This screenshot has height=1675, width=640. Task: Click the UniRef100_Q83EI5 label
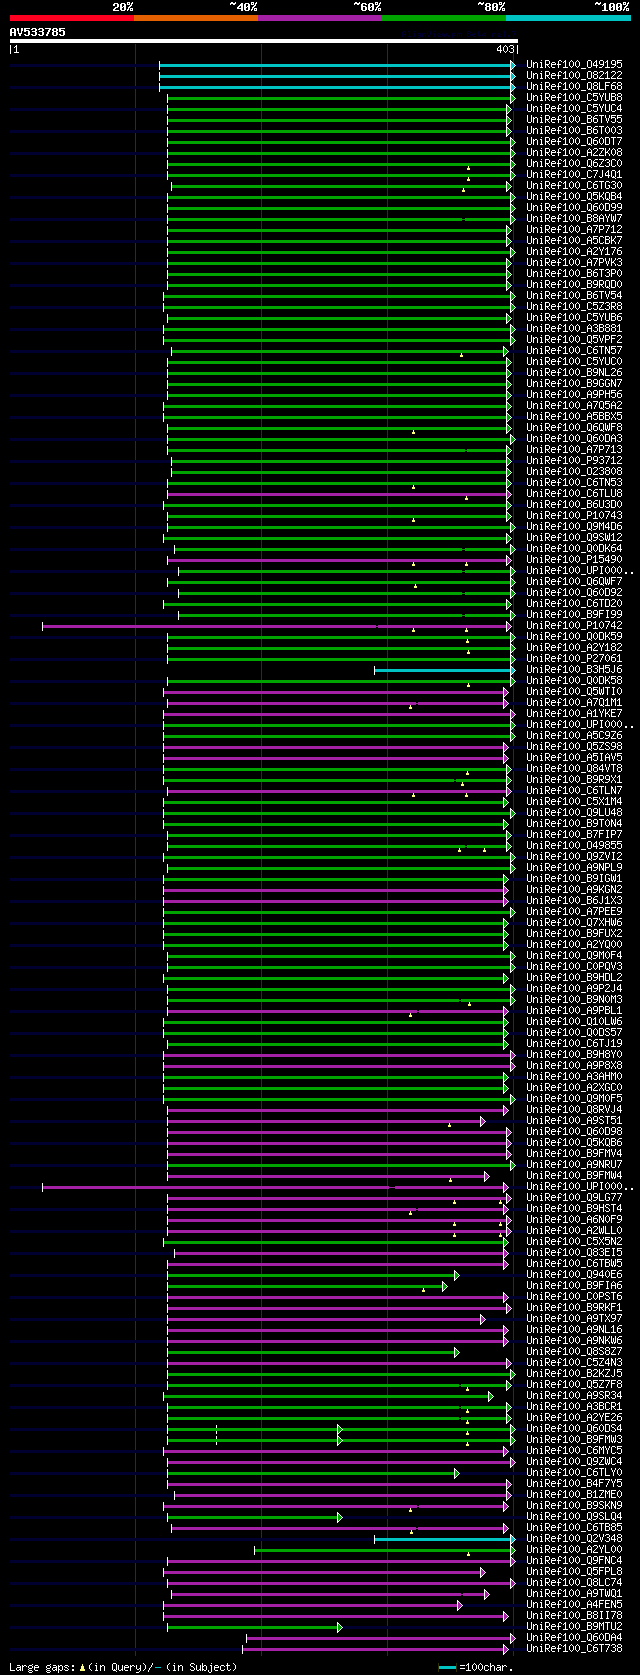(574, 1252)
